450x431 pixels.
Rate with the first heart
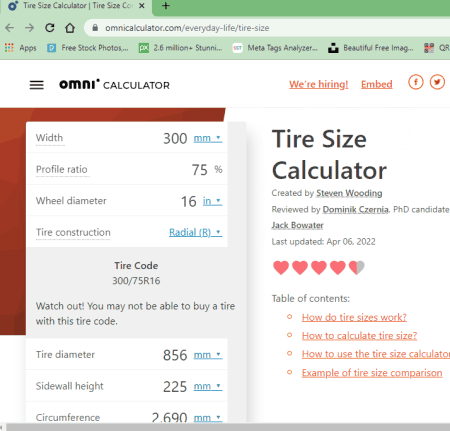click(281, 268)
